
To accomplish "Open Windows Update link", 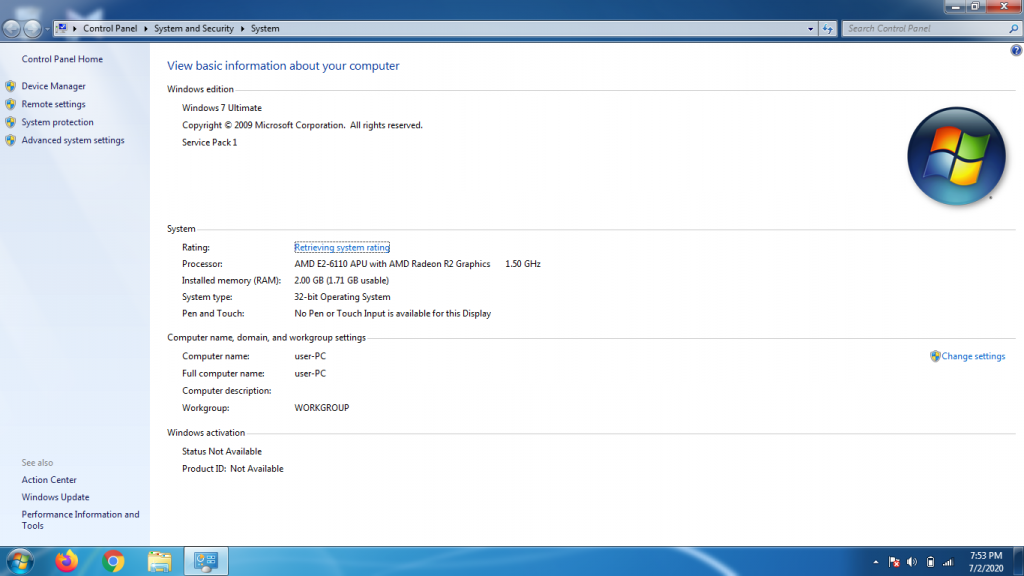I will pyautogui.click(x=56, y=497).
